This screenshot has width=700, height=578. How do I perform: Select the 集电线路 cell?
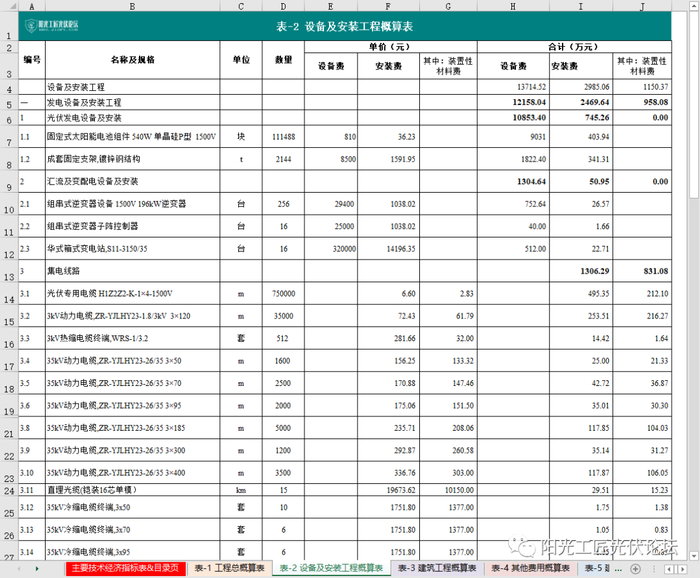click(x=132, y=271)
